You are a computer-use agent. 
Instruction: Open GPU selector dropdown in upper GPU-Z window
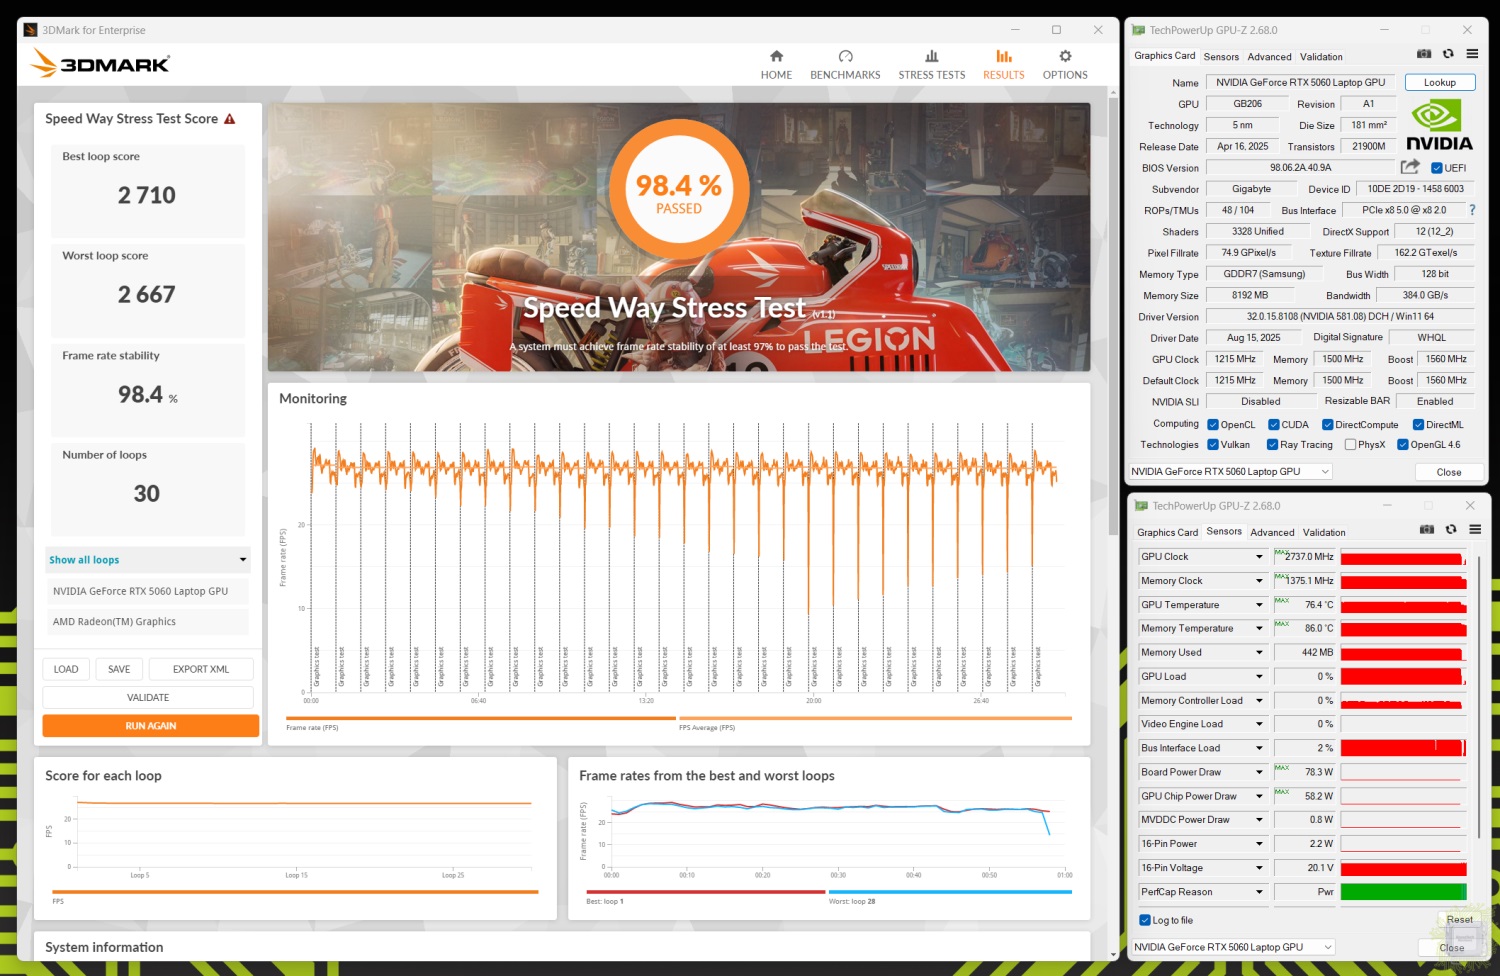[x=1231, y=471]
